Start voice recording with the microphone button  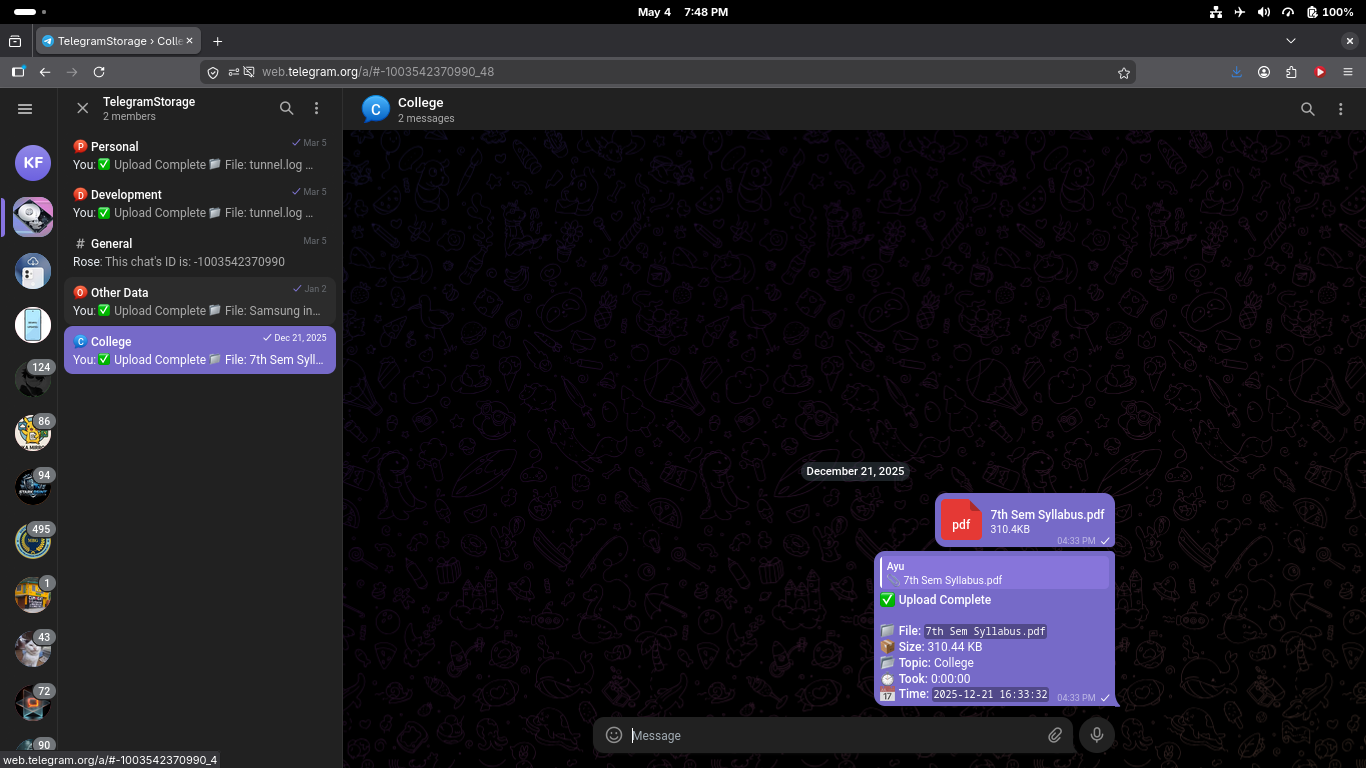pyautogui.click(x=1097, y=735)
